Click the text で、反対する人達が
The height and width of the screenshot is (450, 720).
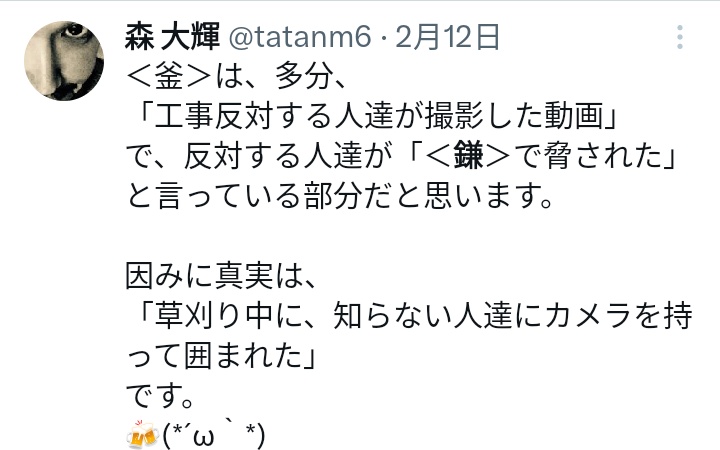[259, 156]
